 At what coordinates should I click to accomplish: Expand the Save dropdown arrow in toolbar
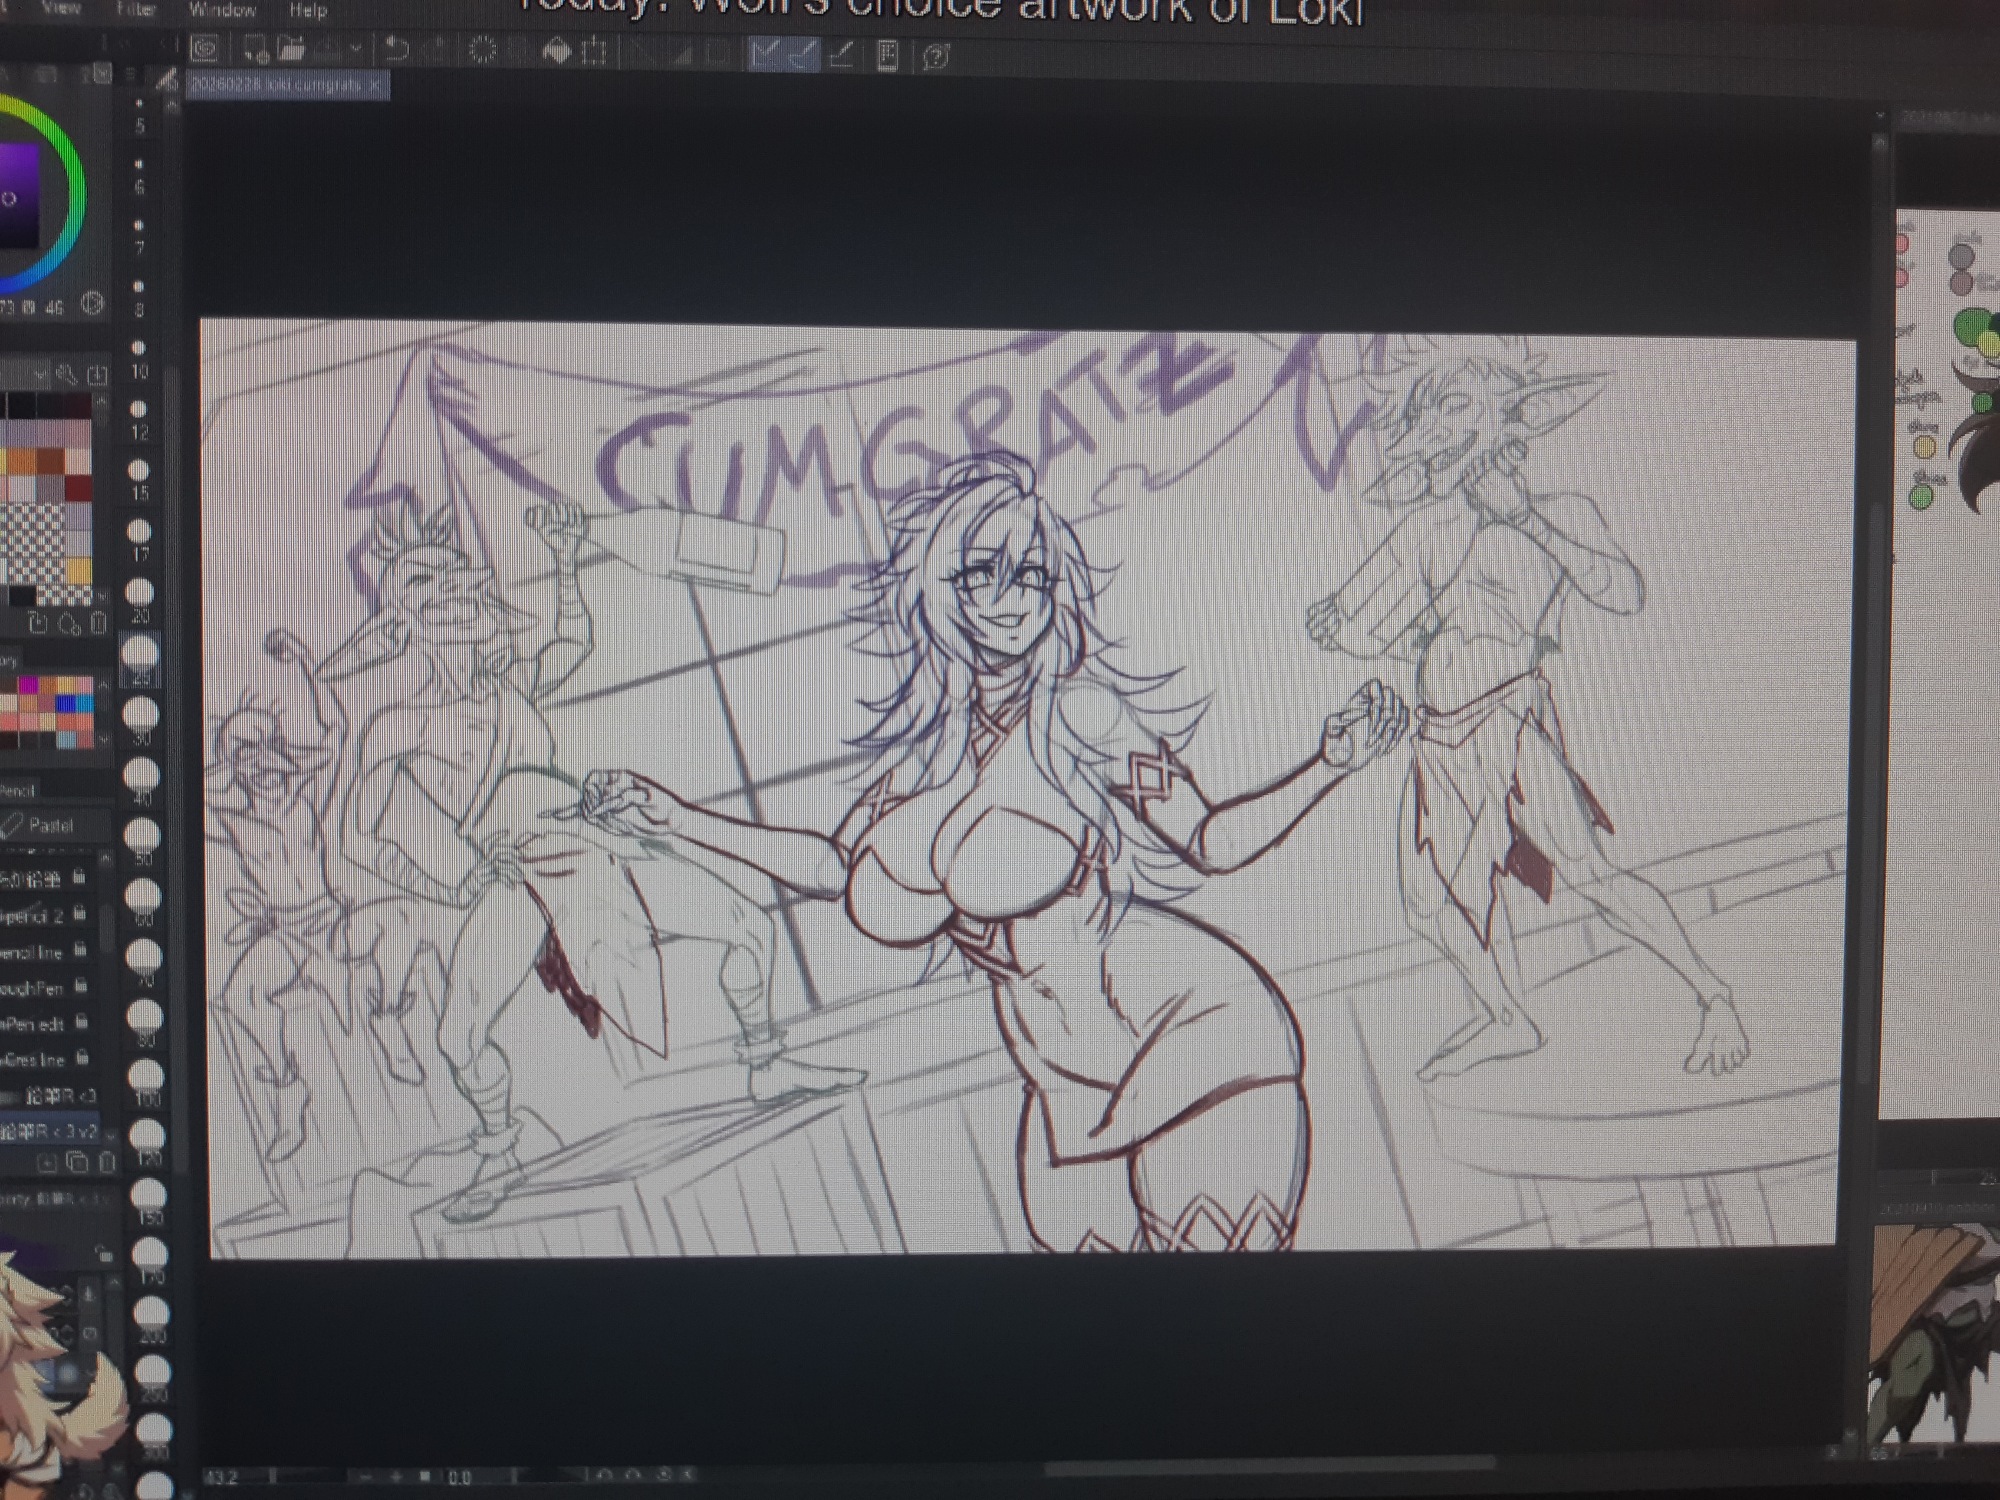pyautogui.click(x=355, y=48)
